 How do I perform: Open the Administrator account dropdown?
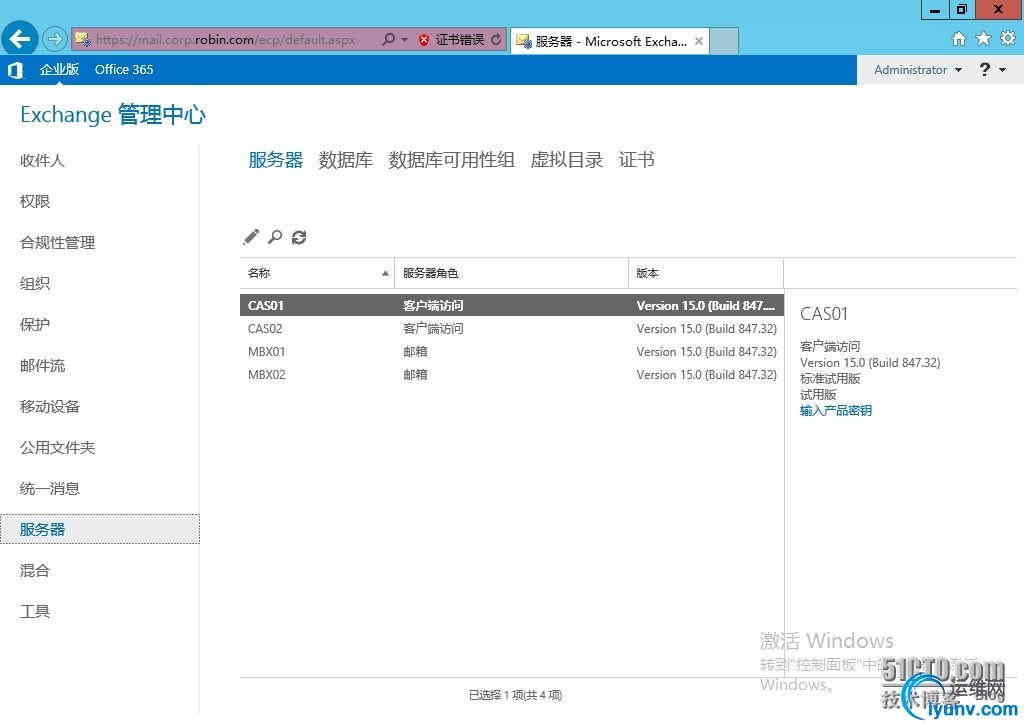918,69
